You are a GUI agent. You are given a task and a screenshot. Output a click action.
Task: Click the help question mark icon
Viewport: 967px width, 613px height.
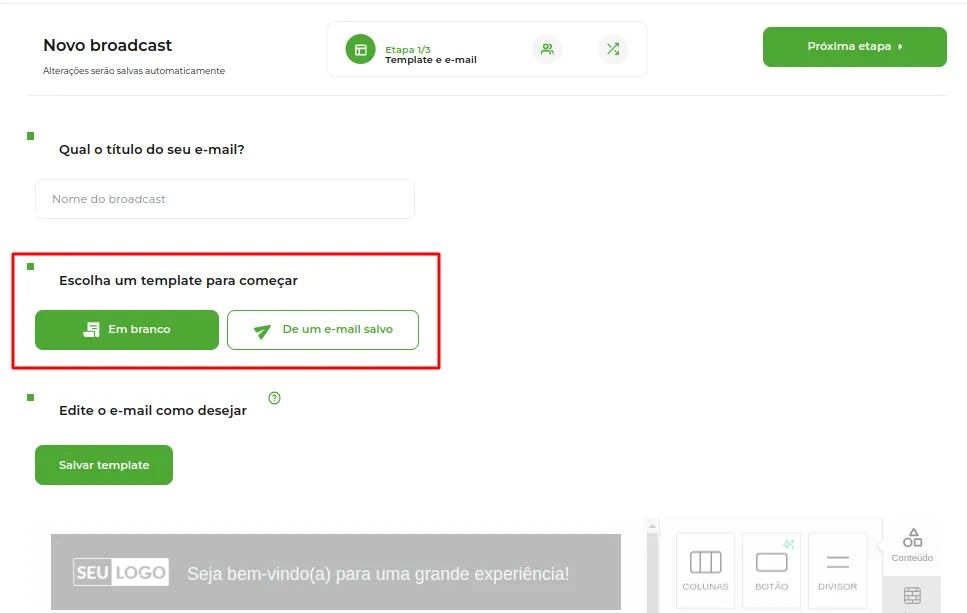[x=274, y=398]
